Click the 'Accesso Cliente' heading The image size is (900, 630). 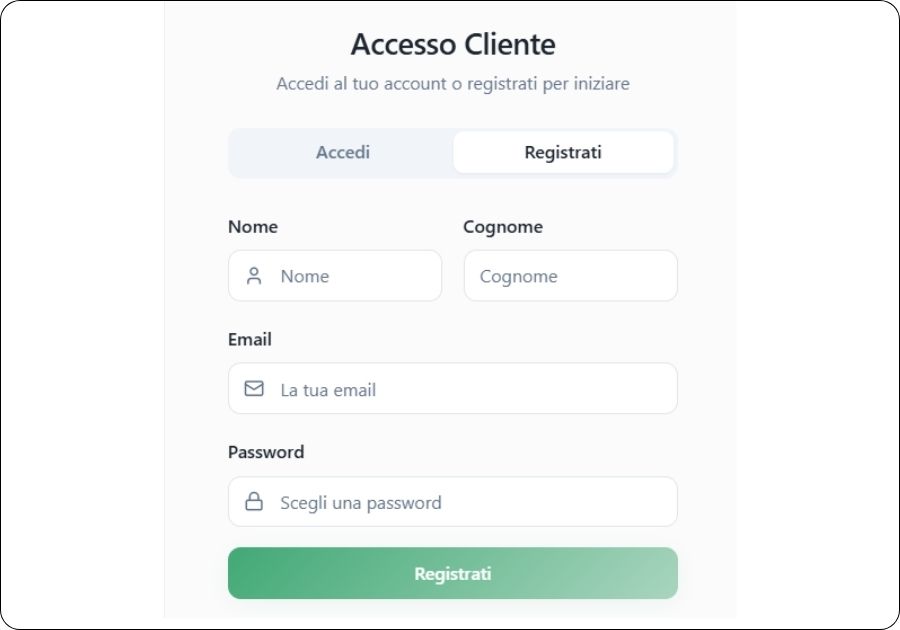[452, 44]
